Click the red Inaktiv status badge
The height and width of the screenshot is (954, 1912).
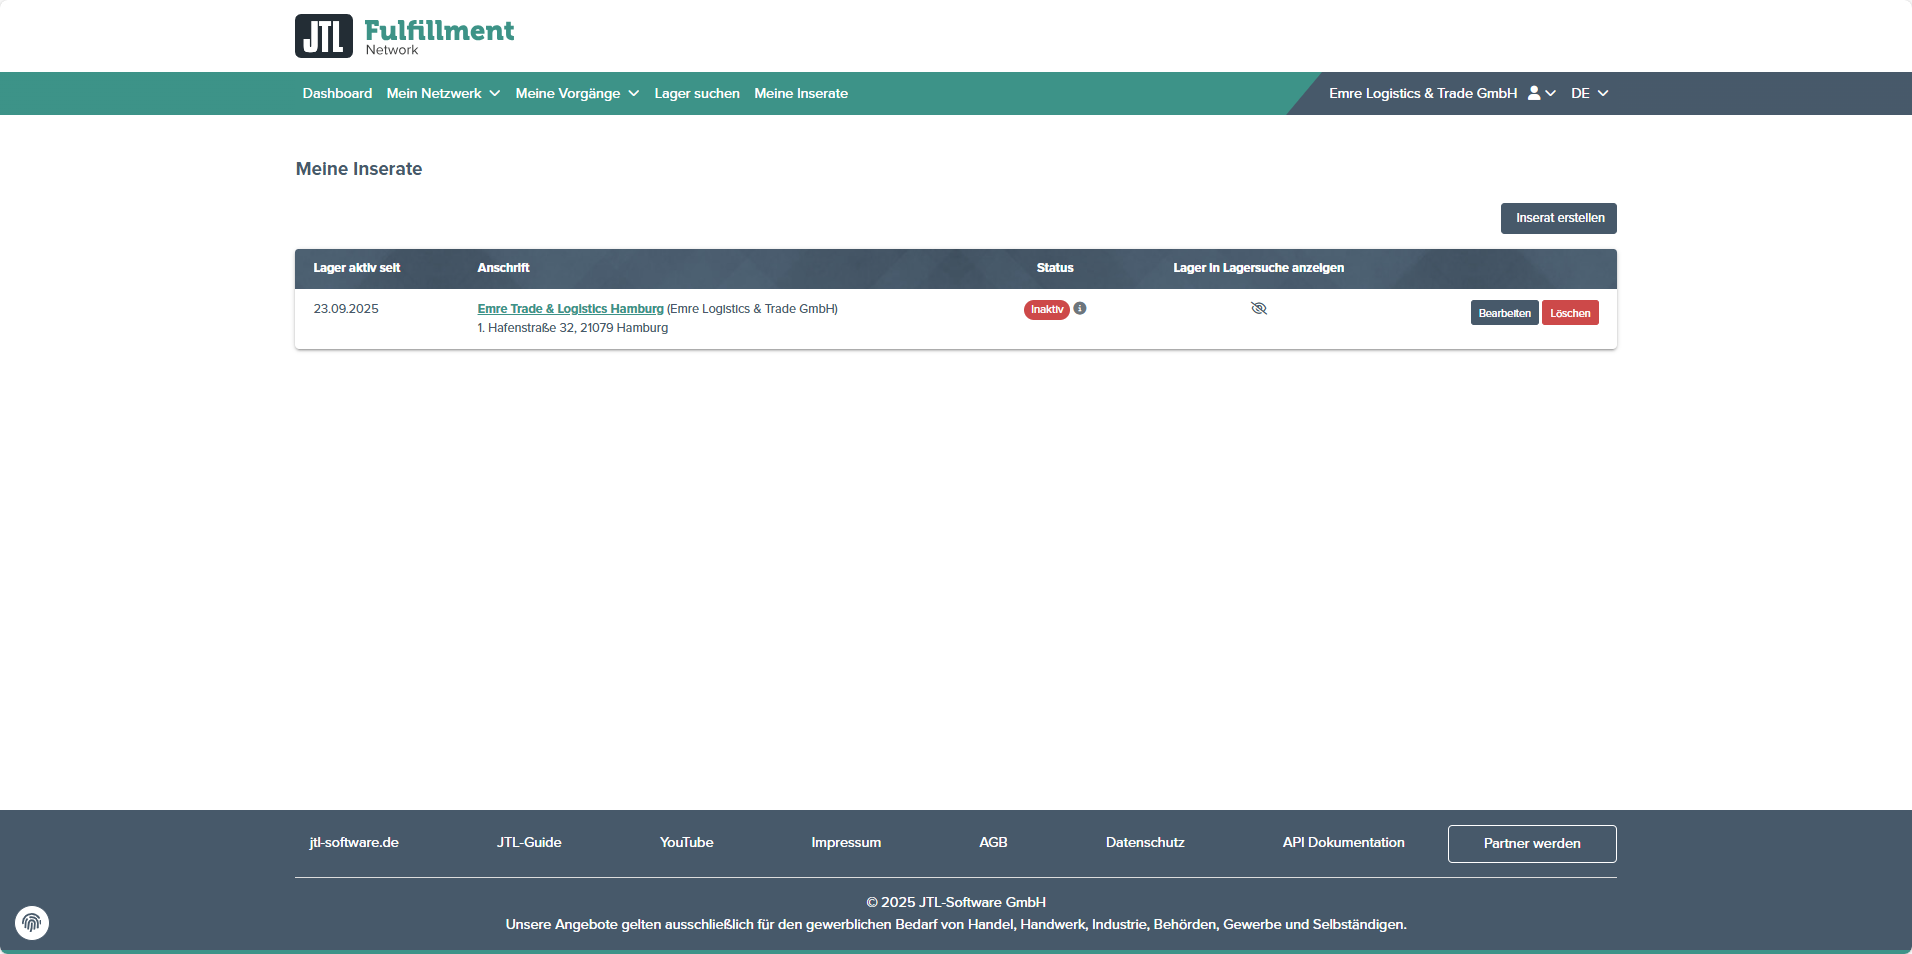pyautogui.click(x=1046, y=310)
